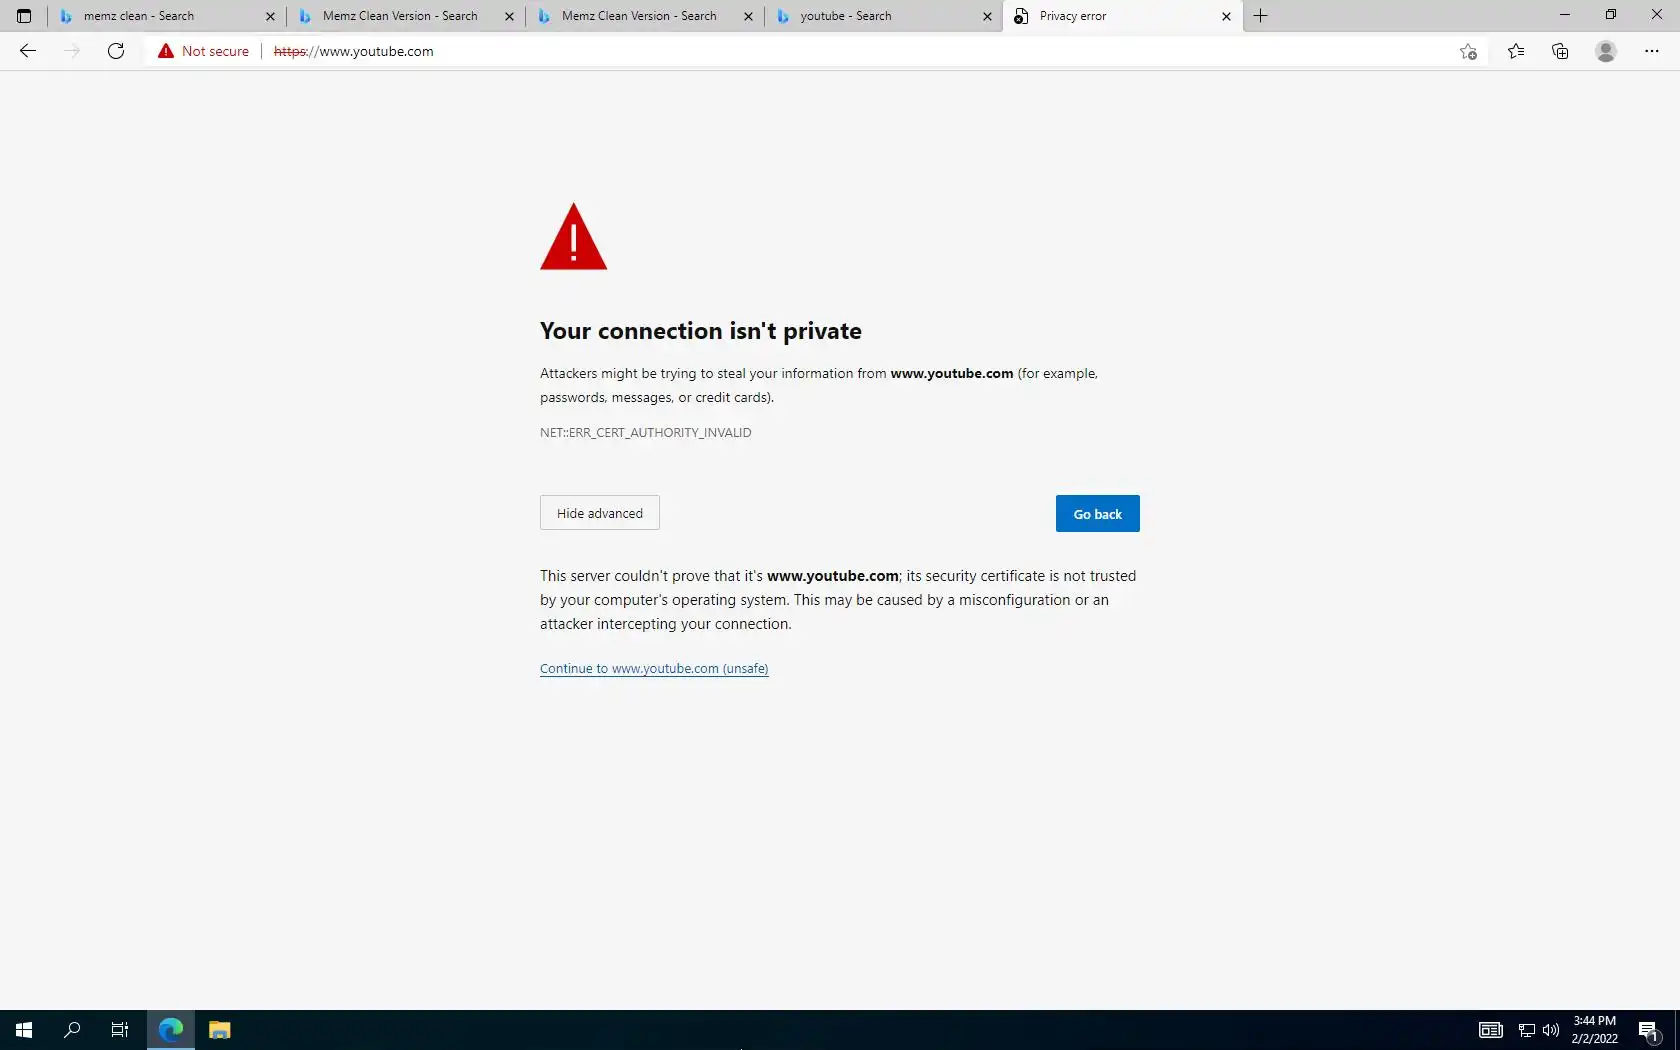Click the NET::ERR_CERT_AUTHORITY_INVALID error code

coord(646,432)
